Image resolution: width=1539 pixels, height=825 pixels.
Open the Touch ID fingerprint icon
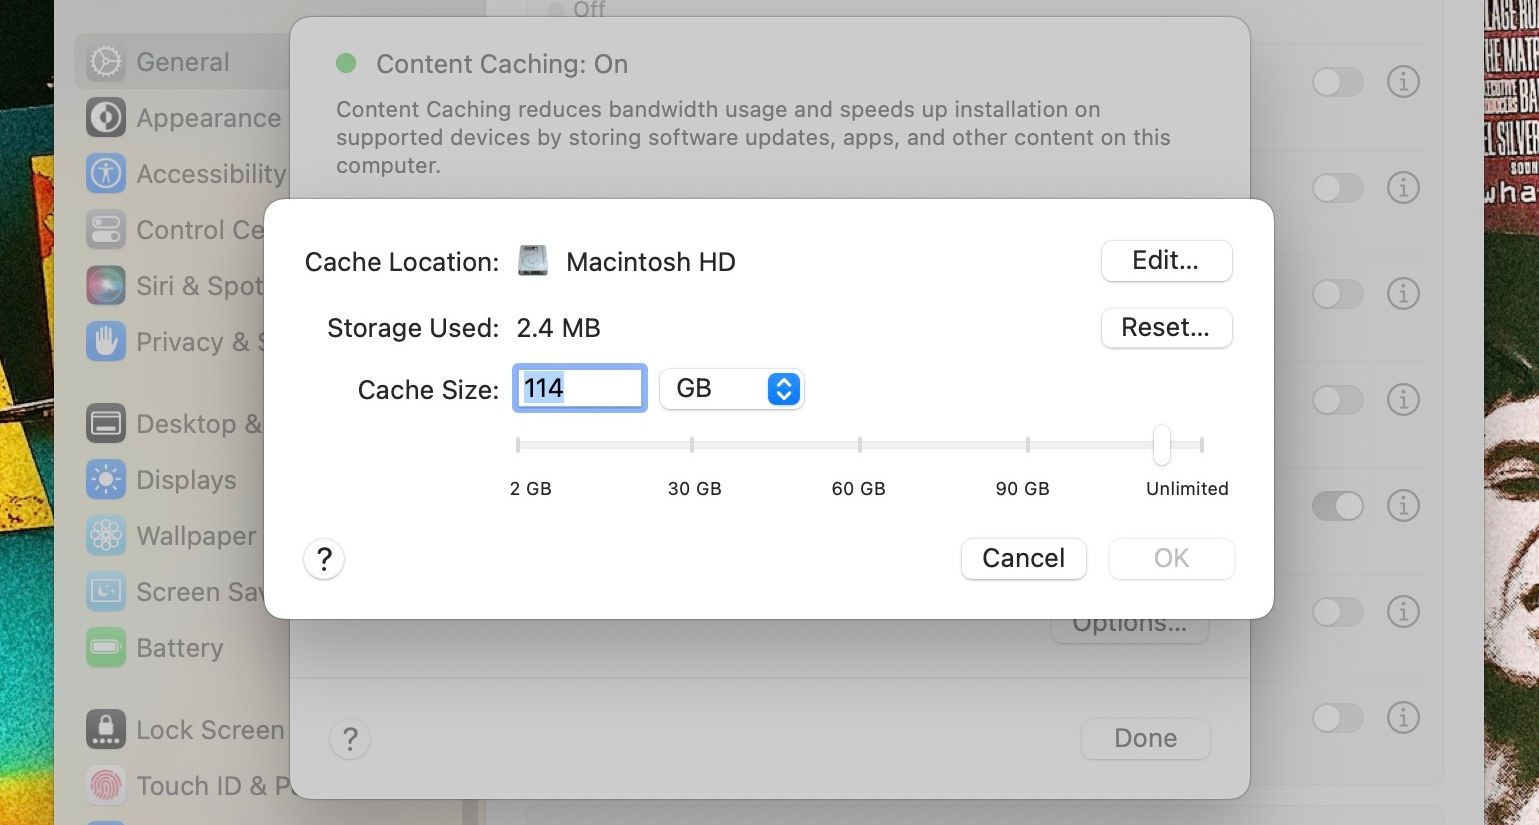pyautogui.click(x=105, y=786)
